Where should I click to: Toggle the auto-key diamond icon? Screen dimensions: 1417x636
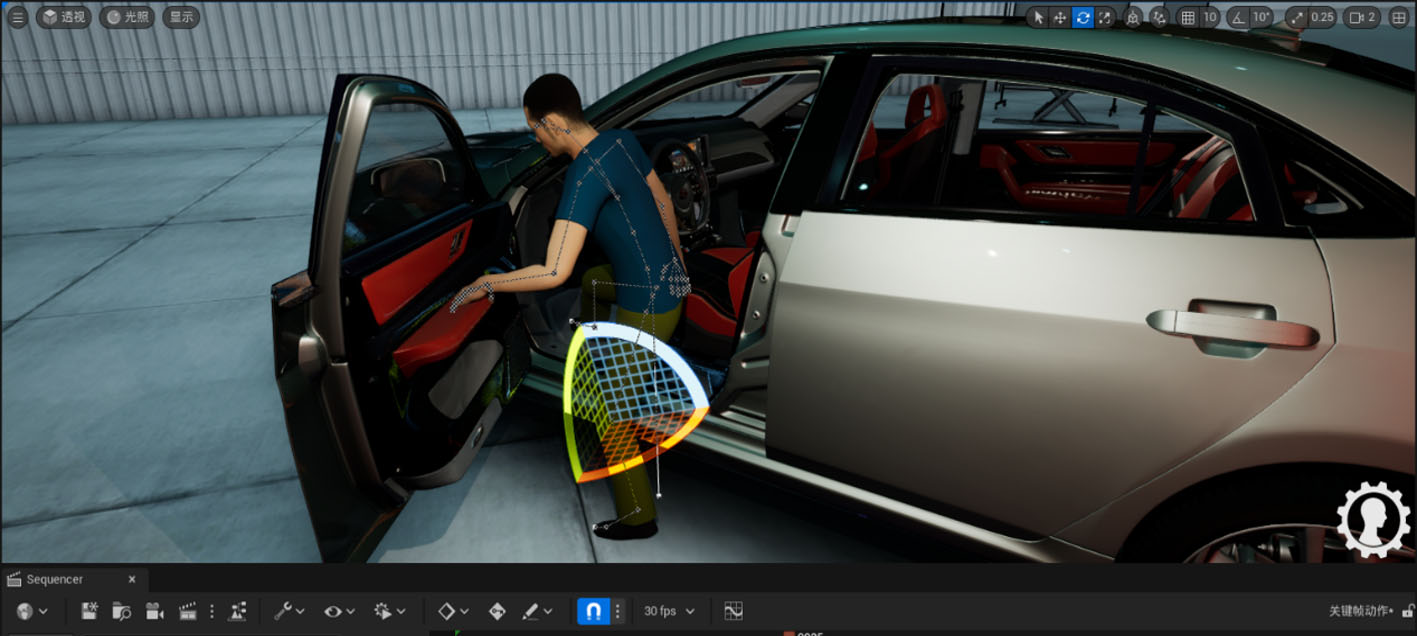[x=497, y=611]
